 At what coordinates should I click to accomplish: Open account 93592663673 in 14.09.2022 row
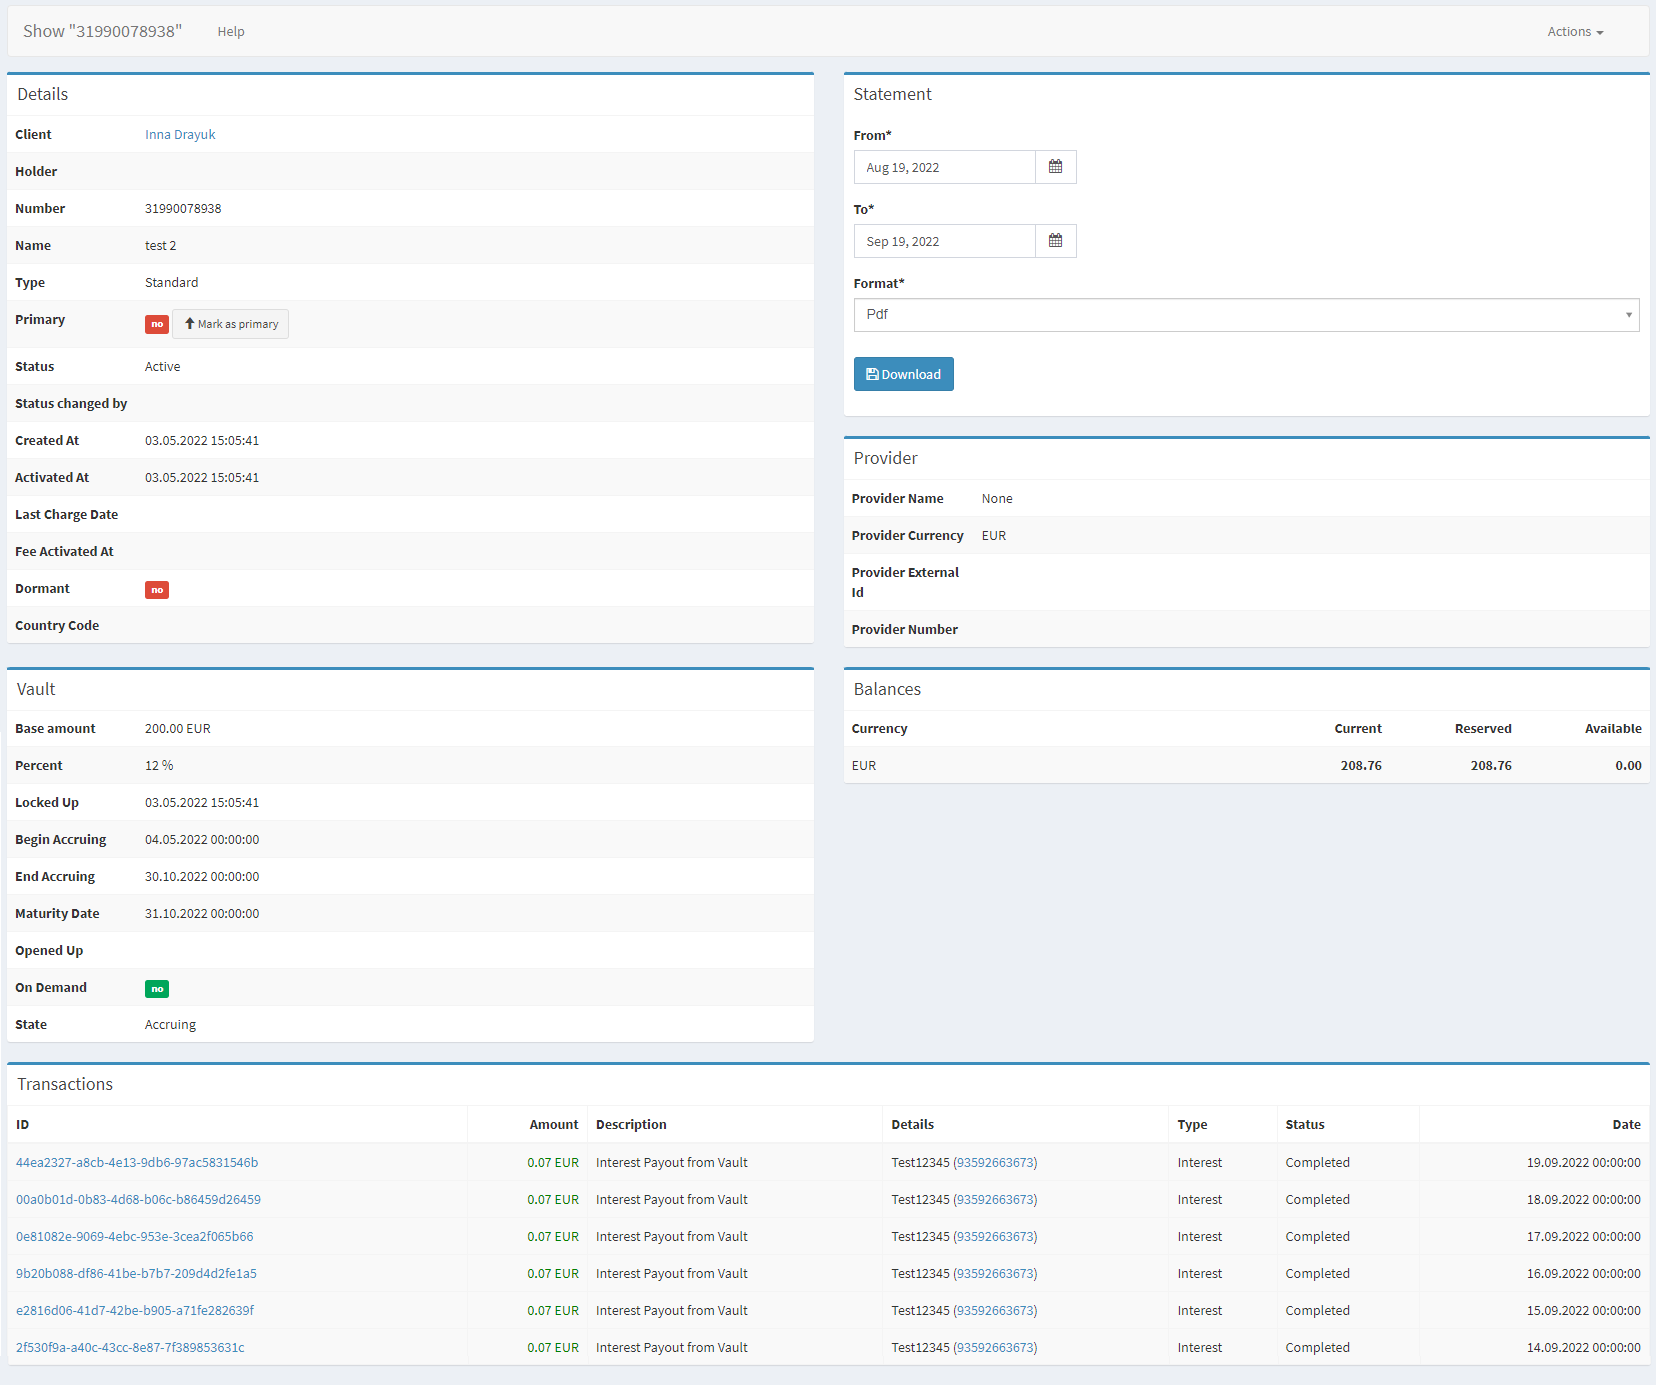[995, 1348]
